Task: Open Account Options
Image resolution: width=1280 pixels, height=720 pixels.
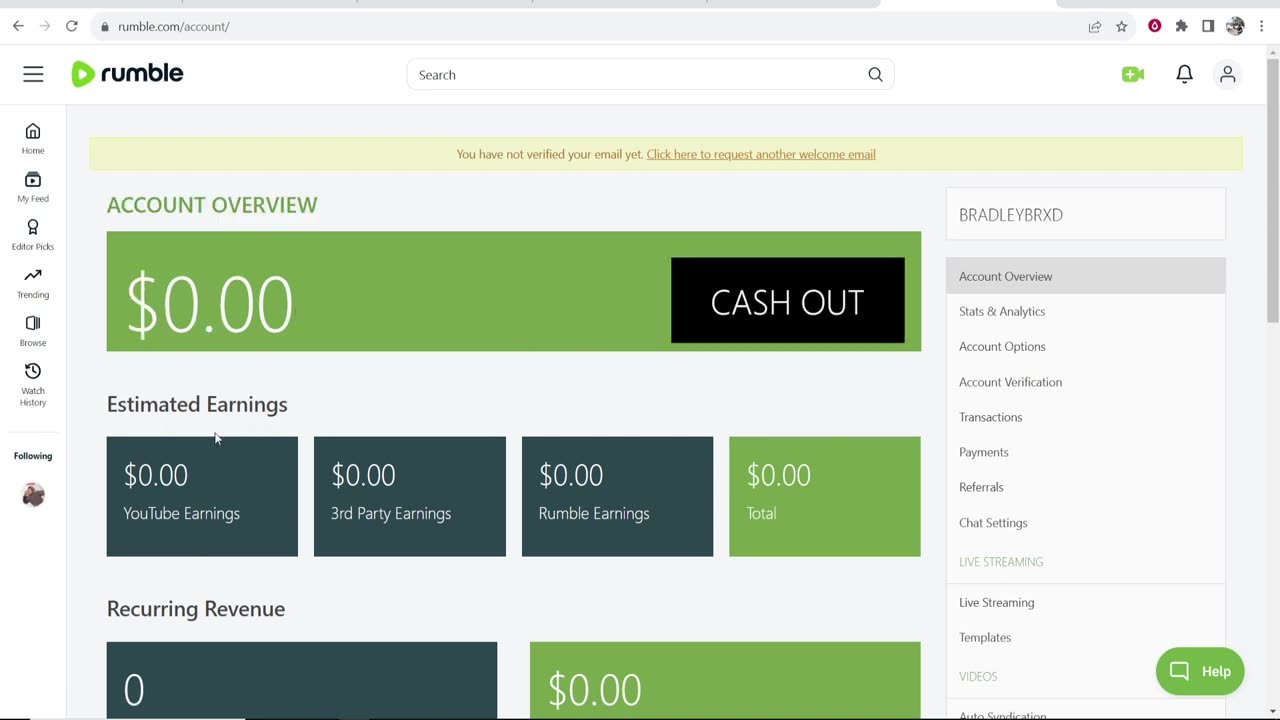Action: pyautogui.click(x=1086, y=346)
